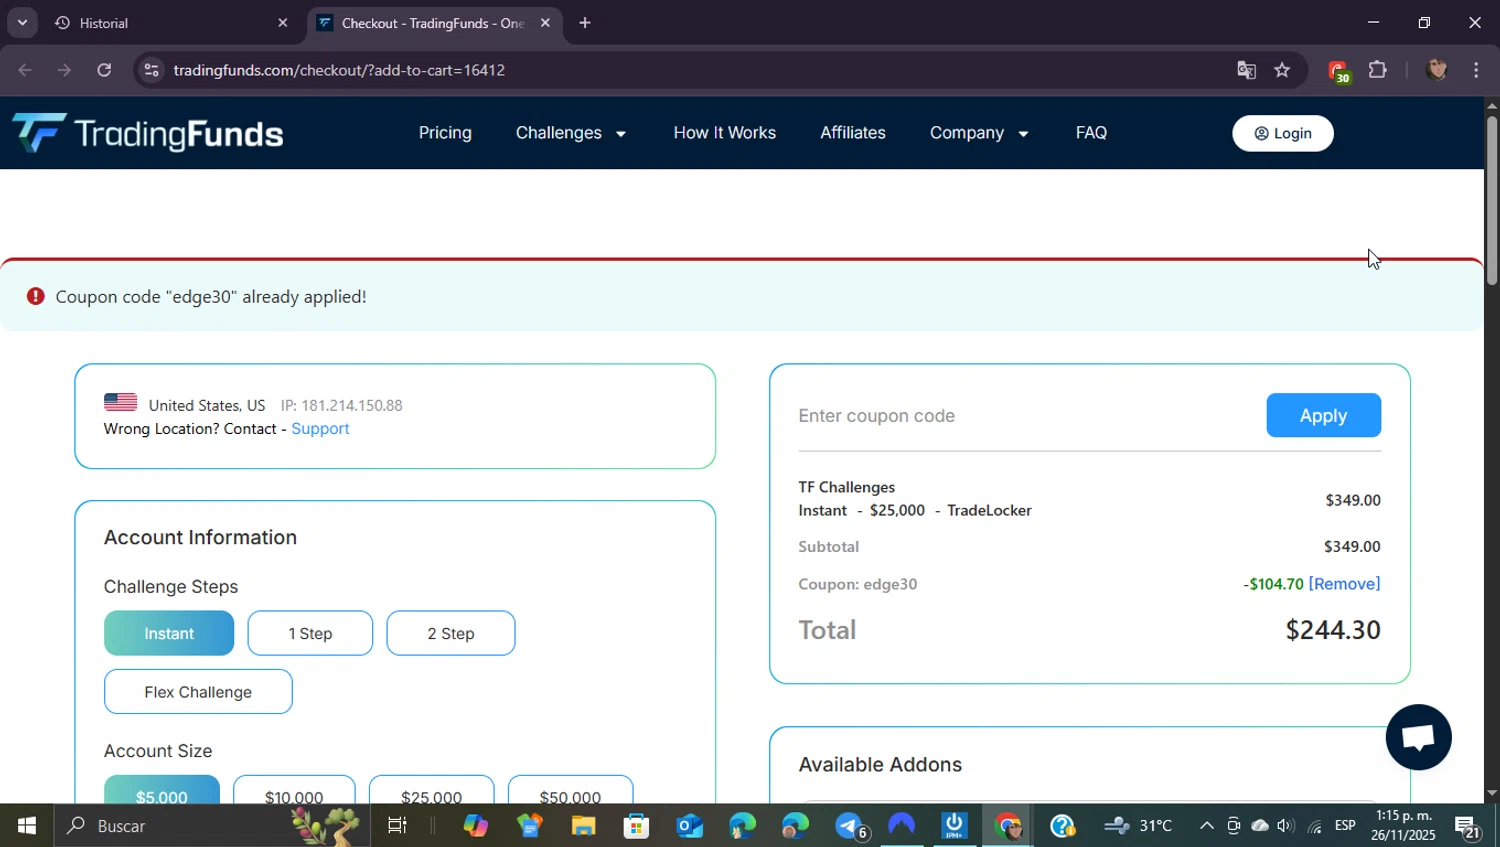Open volume control in system tray
This screenshot has height=847, width=1500.
[x=1286, y=826]
